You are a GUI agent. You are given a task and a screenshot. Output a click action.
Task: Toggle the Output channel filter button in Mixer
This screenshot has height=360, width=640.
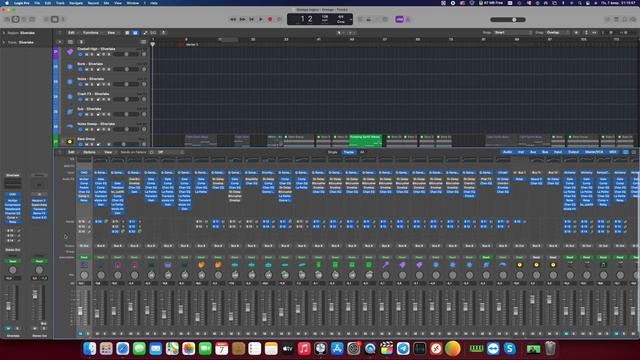[x=573, y=152]
